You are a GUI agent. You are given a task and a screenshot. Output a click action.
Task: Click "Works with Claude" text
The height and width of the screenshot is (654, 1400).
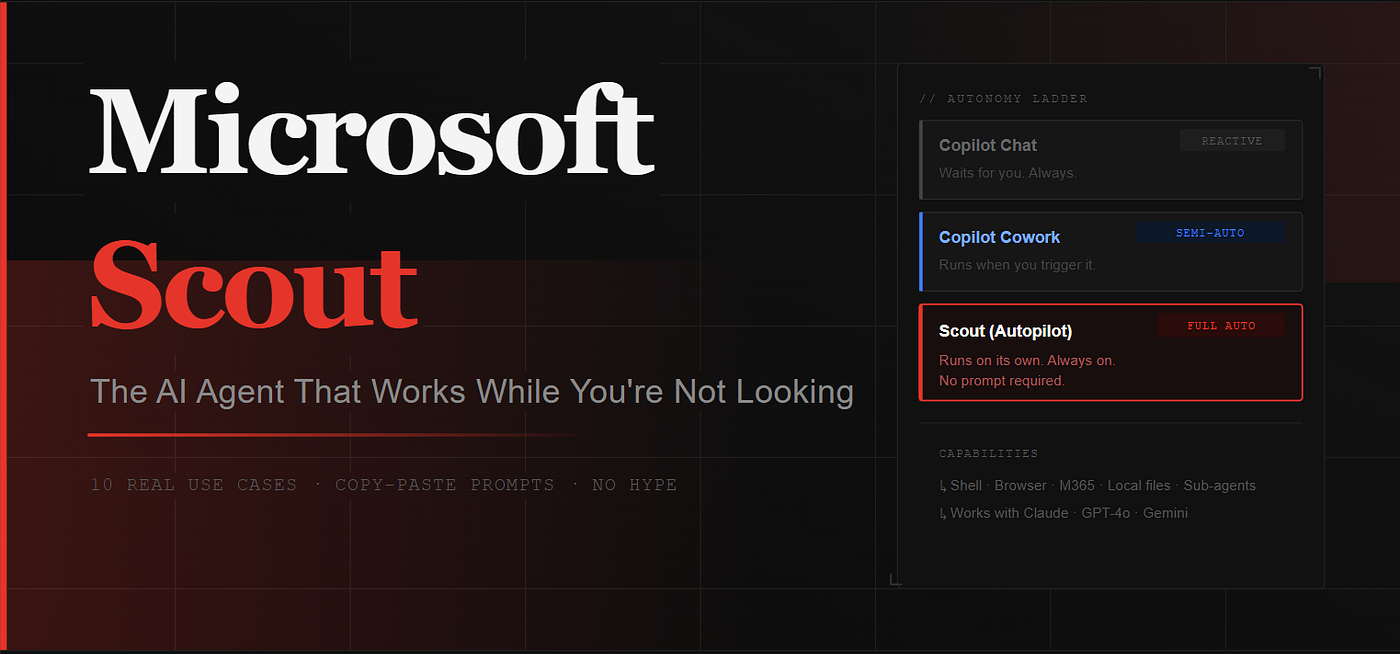coord(1009,513)
